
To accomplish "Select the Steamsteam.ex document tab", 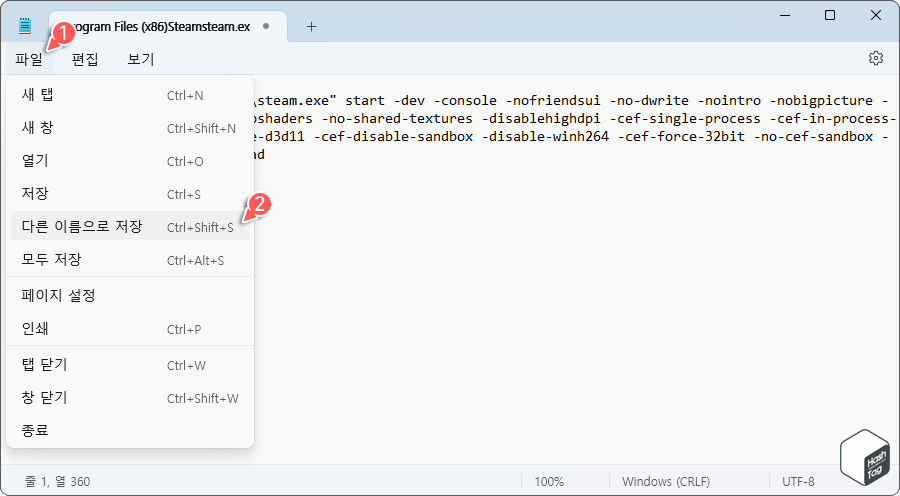I will (x=168, y=26).
